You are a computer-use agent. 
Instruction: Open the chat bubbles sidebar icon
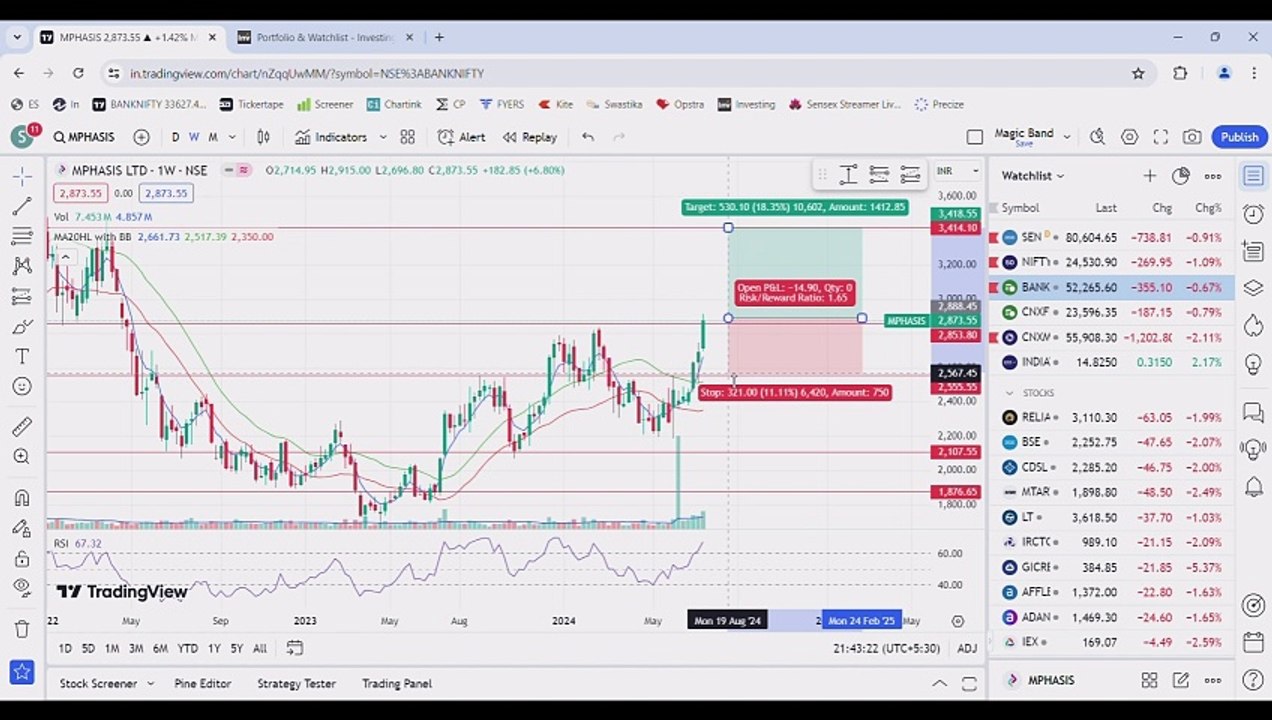[1253, 412]
